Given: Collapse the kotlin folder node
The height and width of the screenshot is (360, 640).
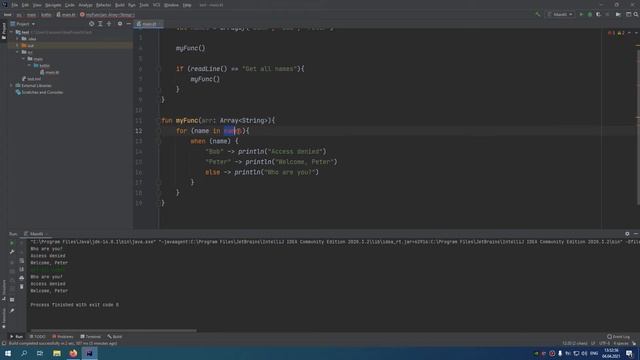Looking at the screenshot, I should click(x=29, y=65).
